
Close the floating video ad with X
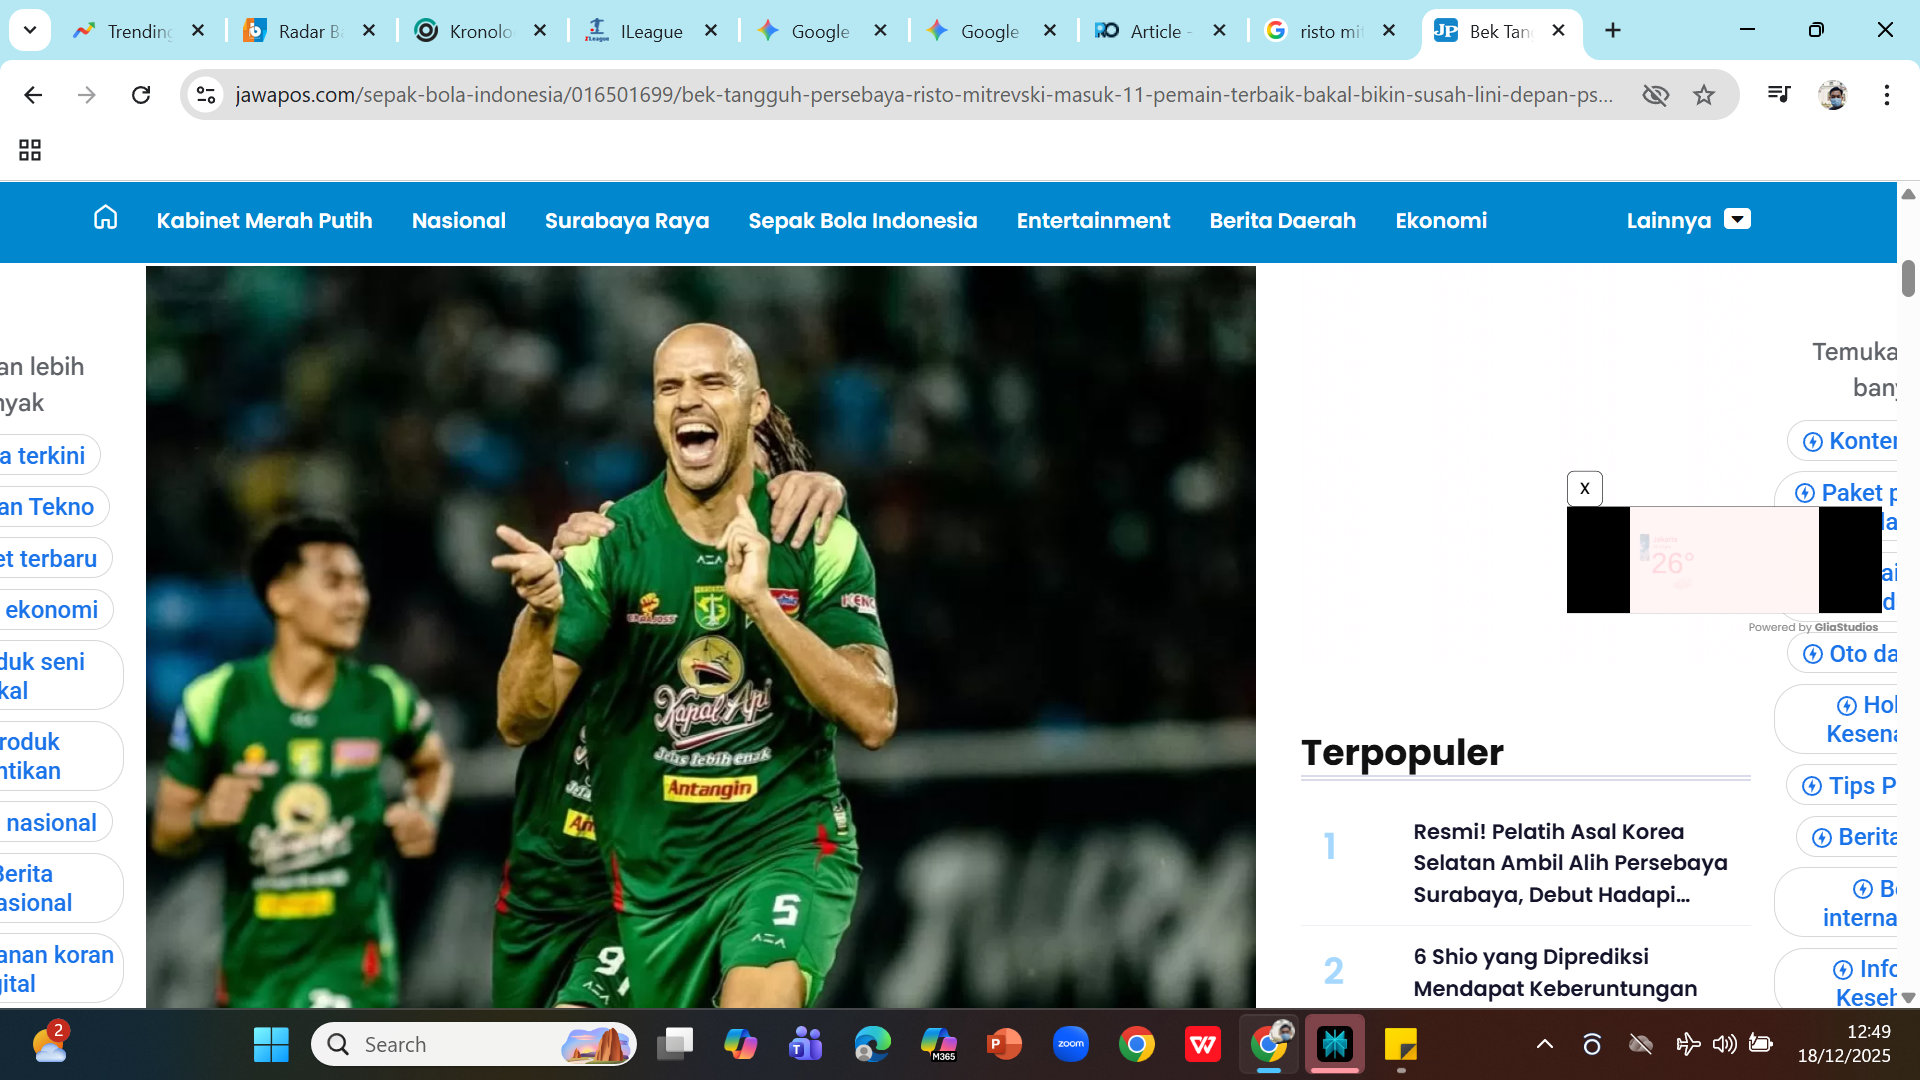click(x=1585, y=489)
